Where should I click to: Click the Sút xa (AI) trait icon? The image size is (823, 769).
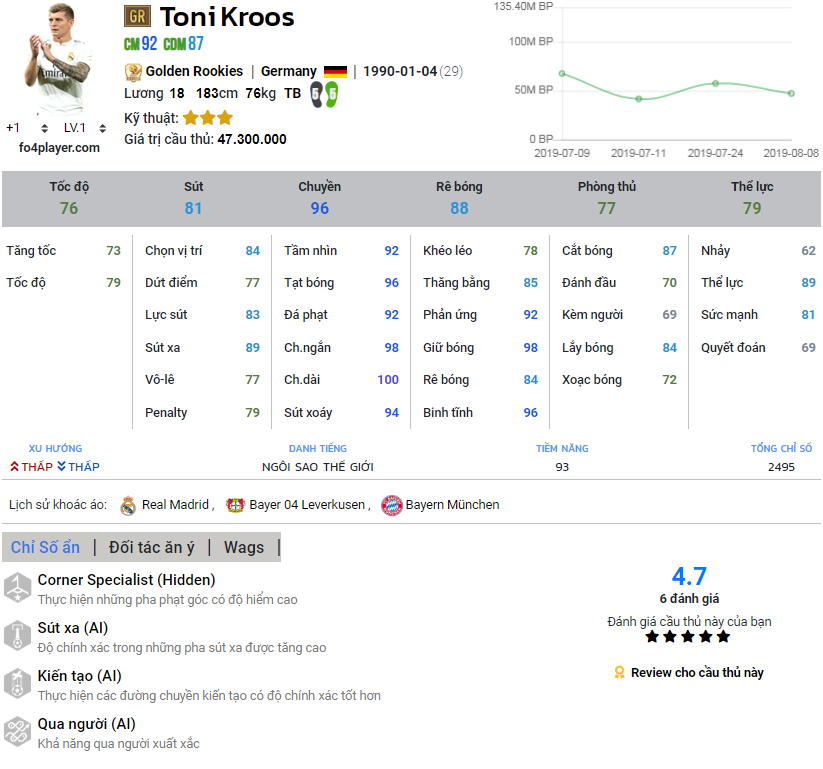pyautogui.click(x=17, y=636)
